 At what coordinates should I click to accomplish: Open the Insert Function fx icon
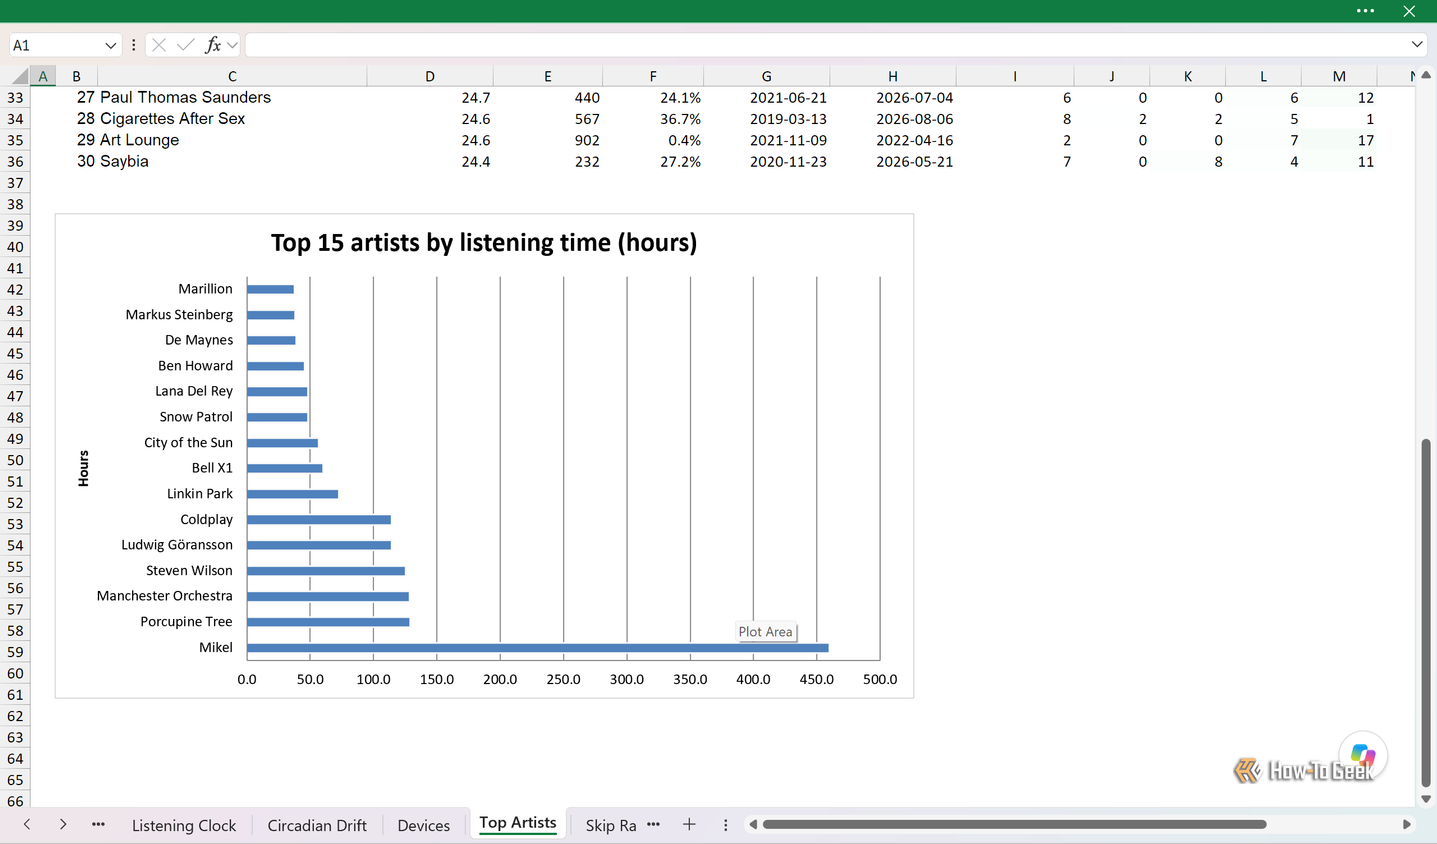tap(212, 45)
